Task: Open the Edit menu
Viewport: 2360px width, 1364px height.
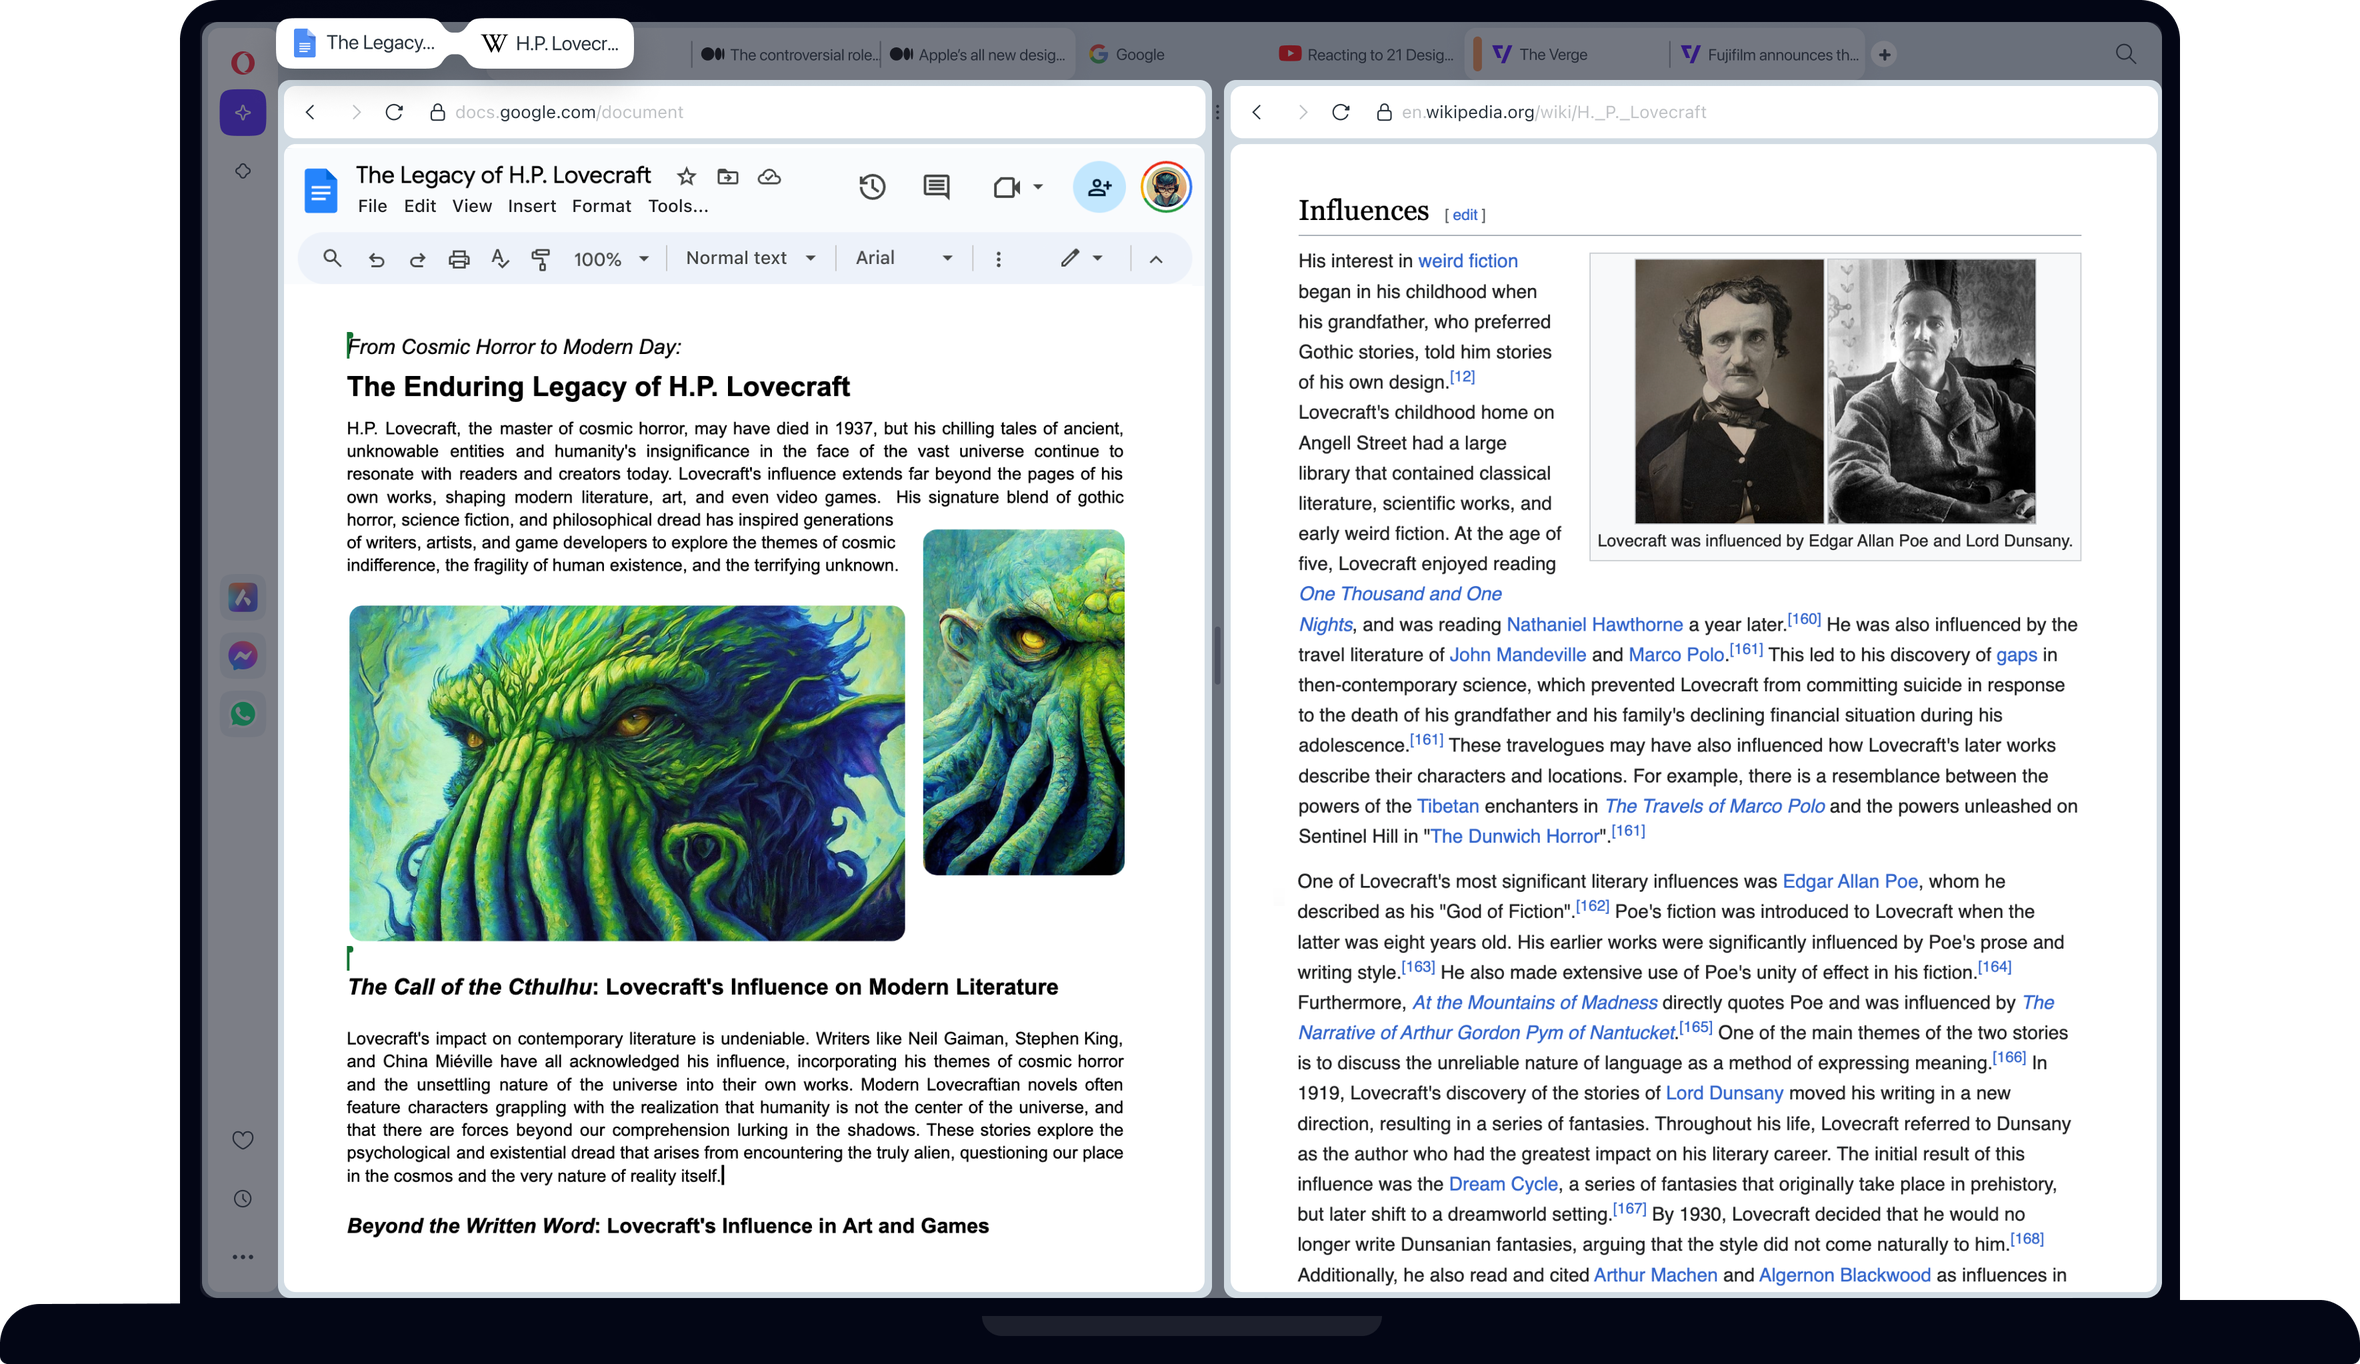Action: [420, 206]
